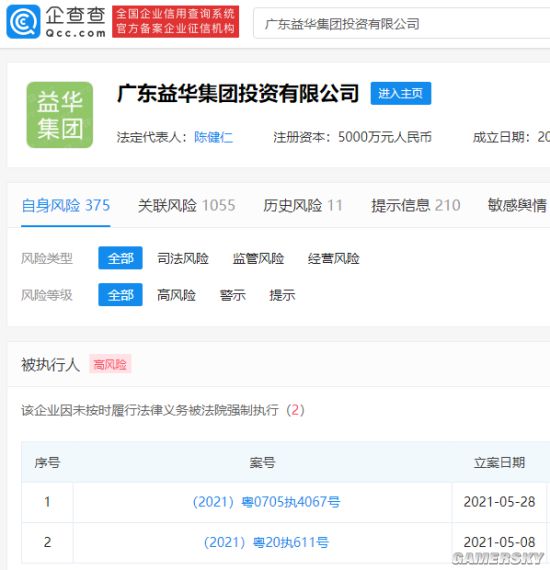This screenshot has width=550, height=570.
Task: Select 全部 under 风险等级
Action: (x=120, y=295)
